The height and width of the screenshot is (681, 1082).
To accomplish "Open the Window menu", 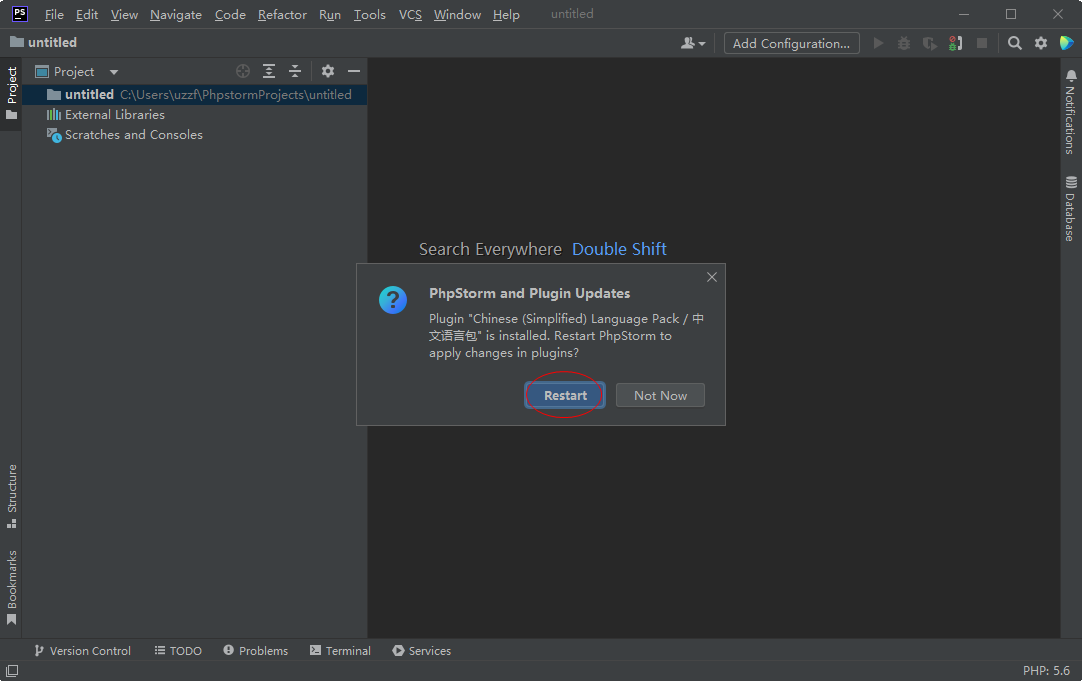I will pyautogui.click(x=457, y=14).
